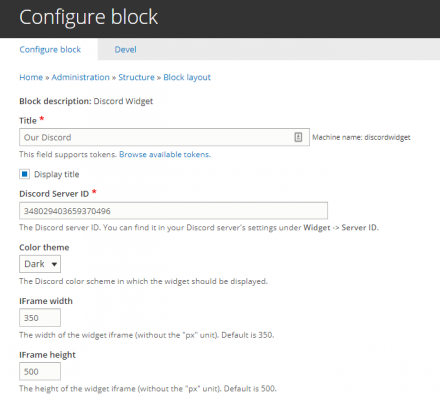440x403 pixels.
Task: Navigate to the Block layout breadcrumb
Action: 187,77
